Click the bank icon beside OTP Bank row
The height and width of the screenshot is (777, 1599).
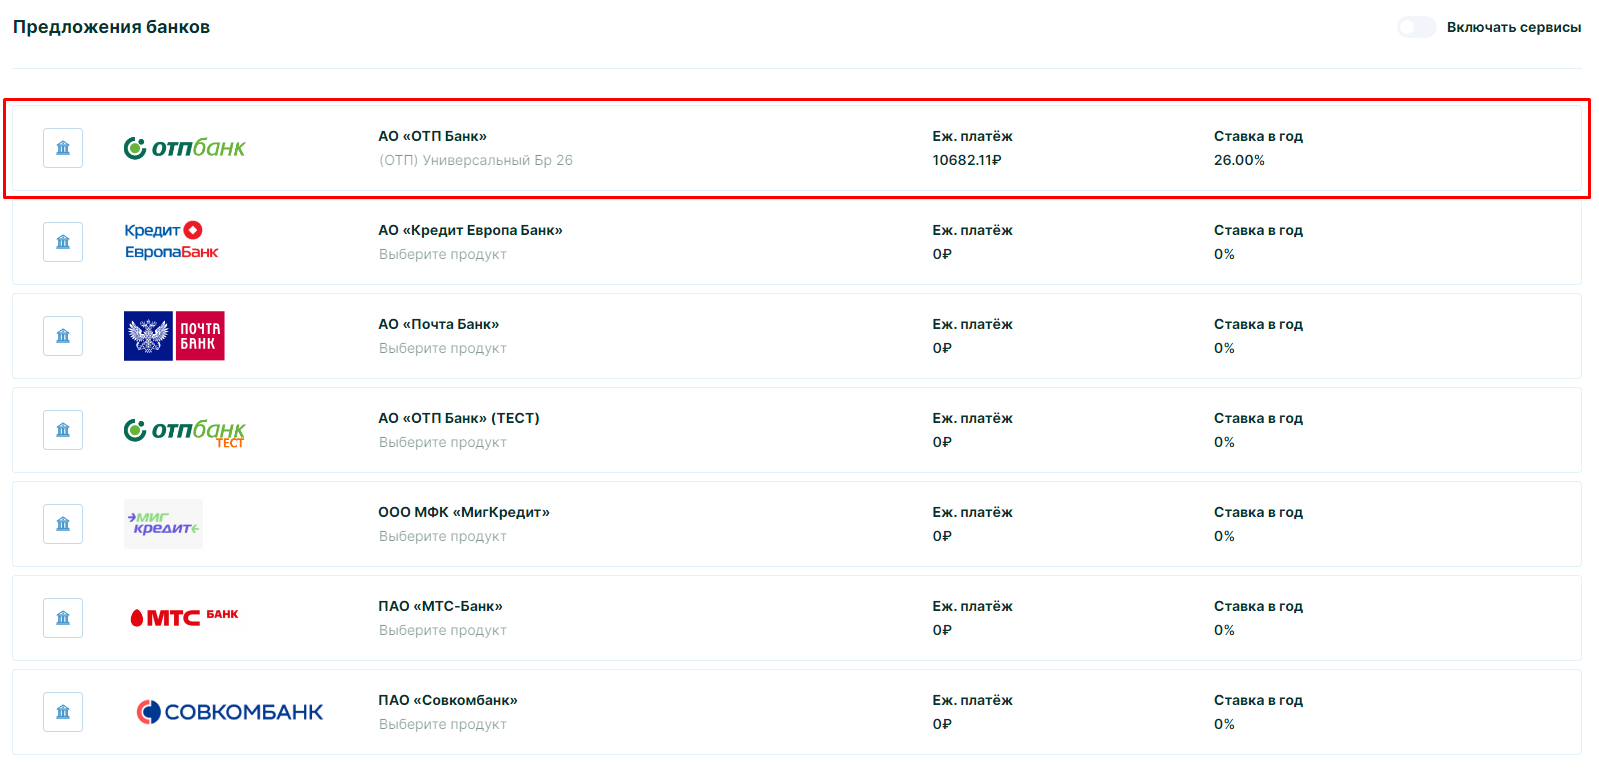[63, 148]
